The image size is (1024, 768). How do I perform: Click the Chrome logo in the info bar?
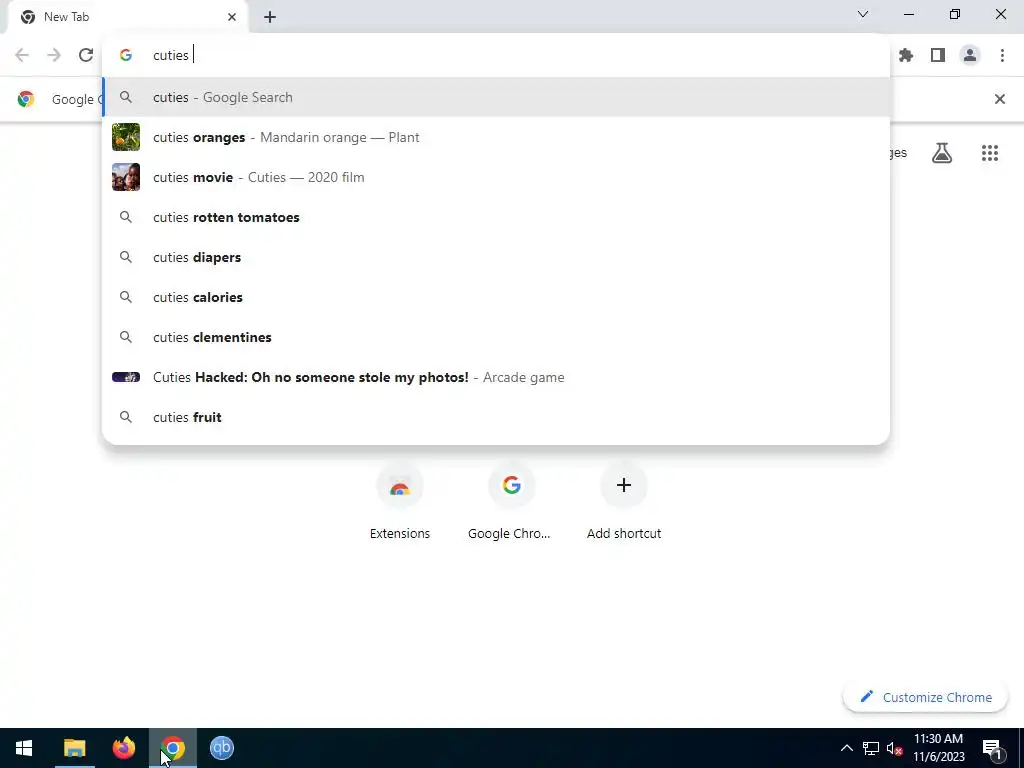(x=26, y=99)
